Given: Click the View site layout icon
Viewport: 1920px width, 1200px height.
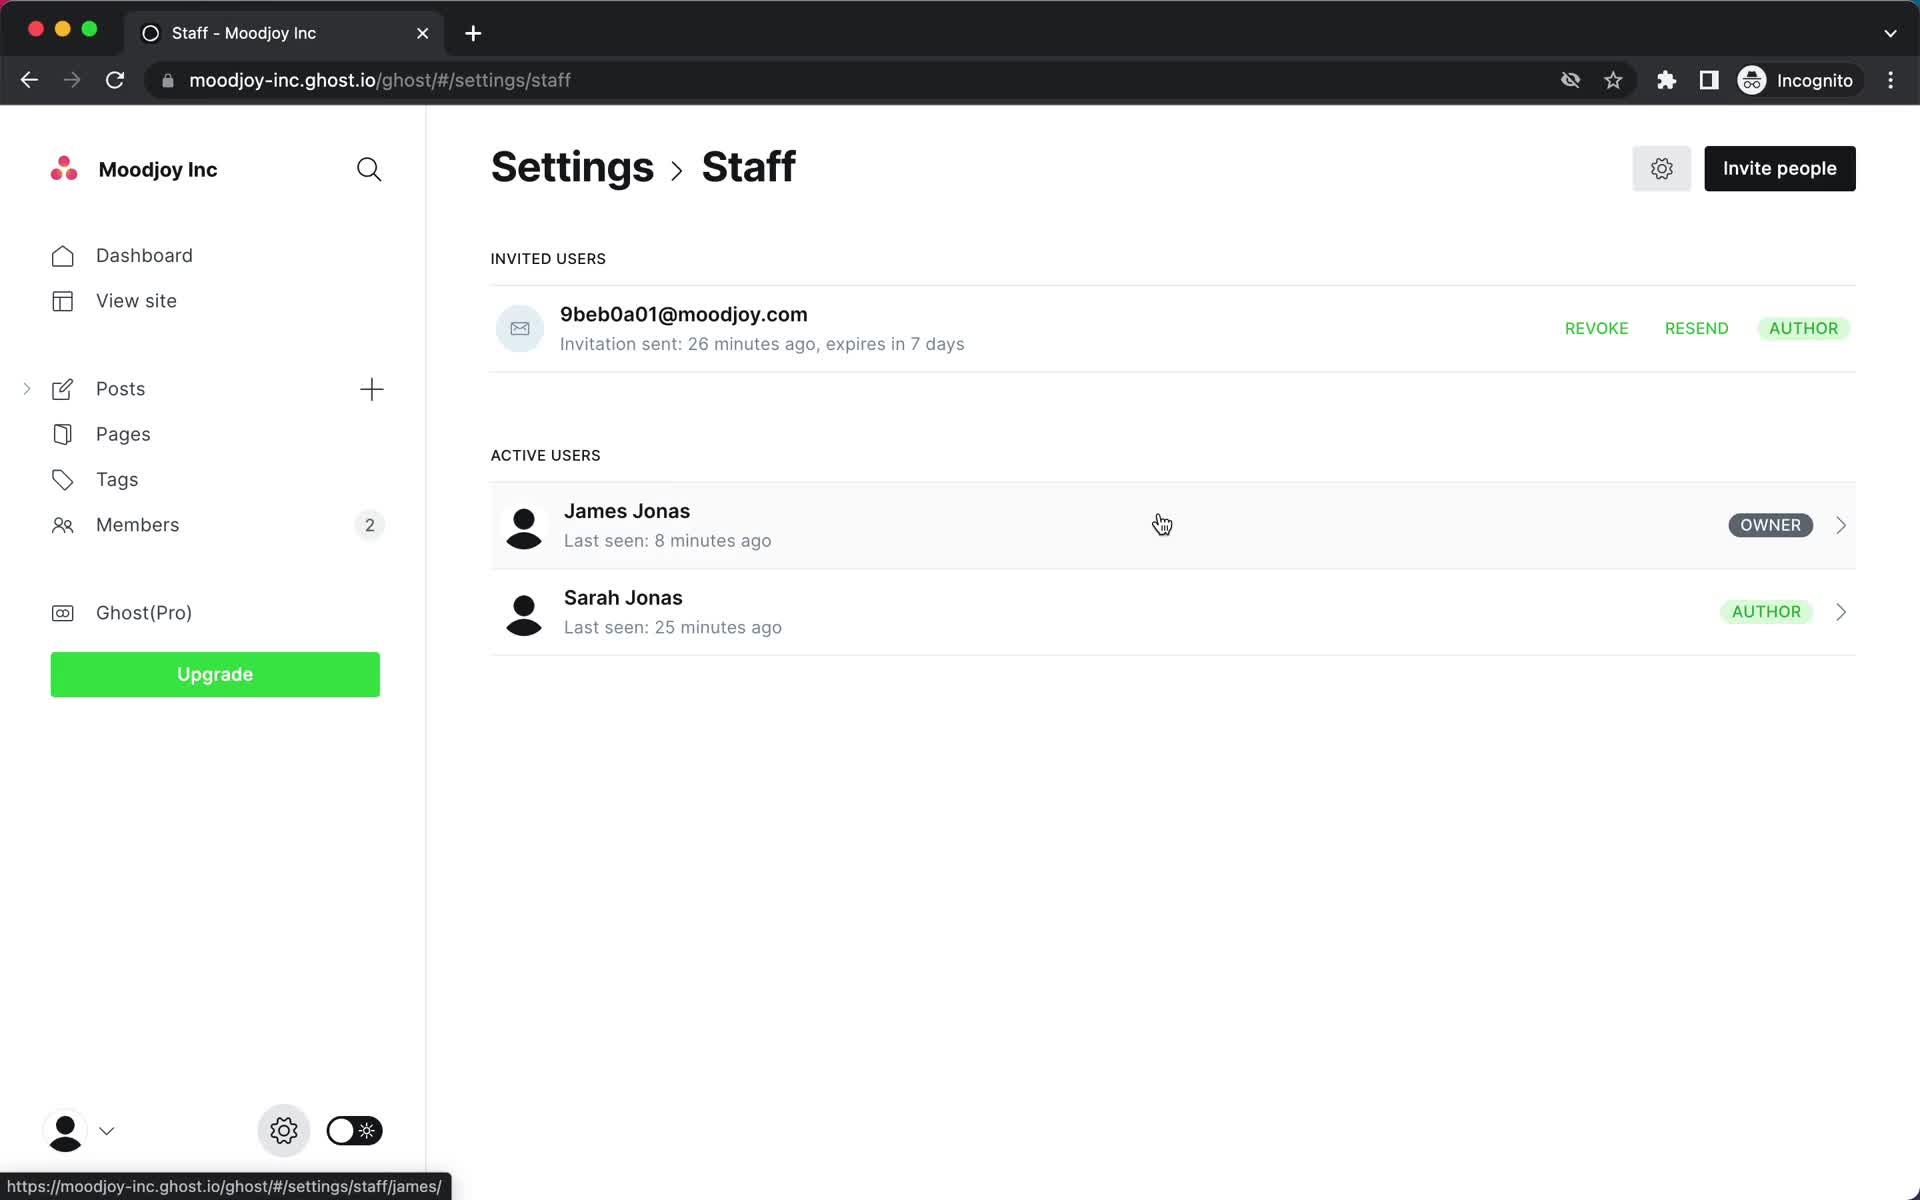Looking at the screenshot, I should [62, 301].
